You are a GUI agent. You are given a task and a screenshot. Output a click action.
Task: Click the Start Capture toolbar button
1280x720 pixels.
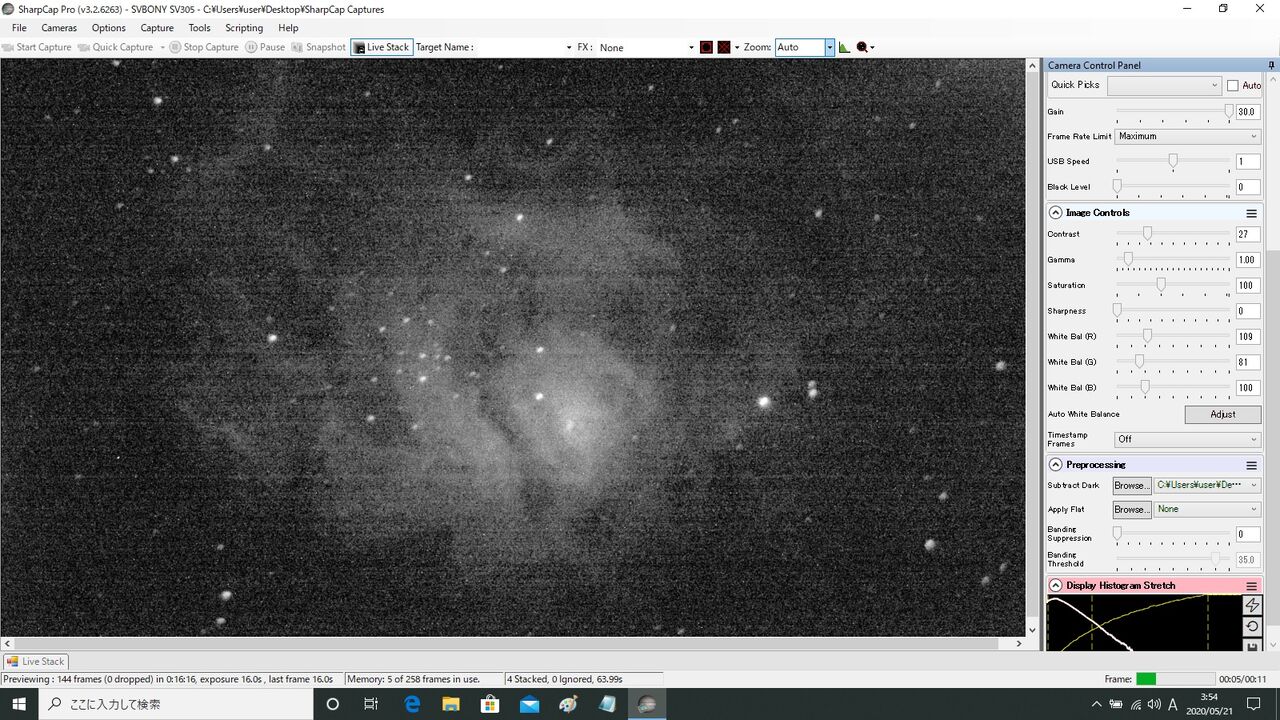pos(37,47)
